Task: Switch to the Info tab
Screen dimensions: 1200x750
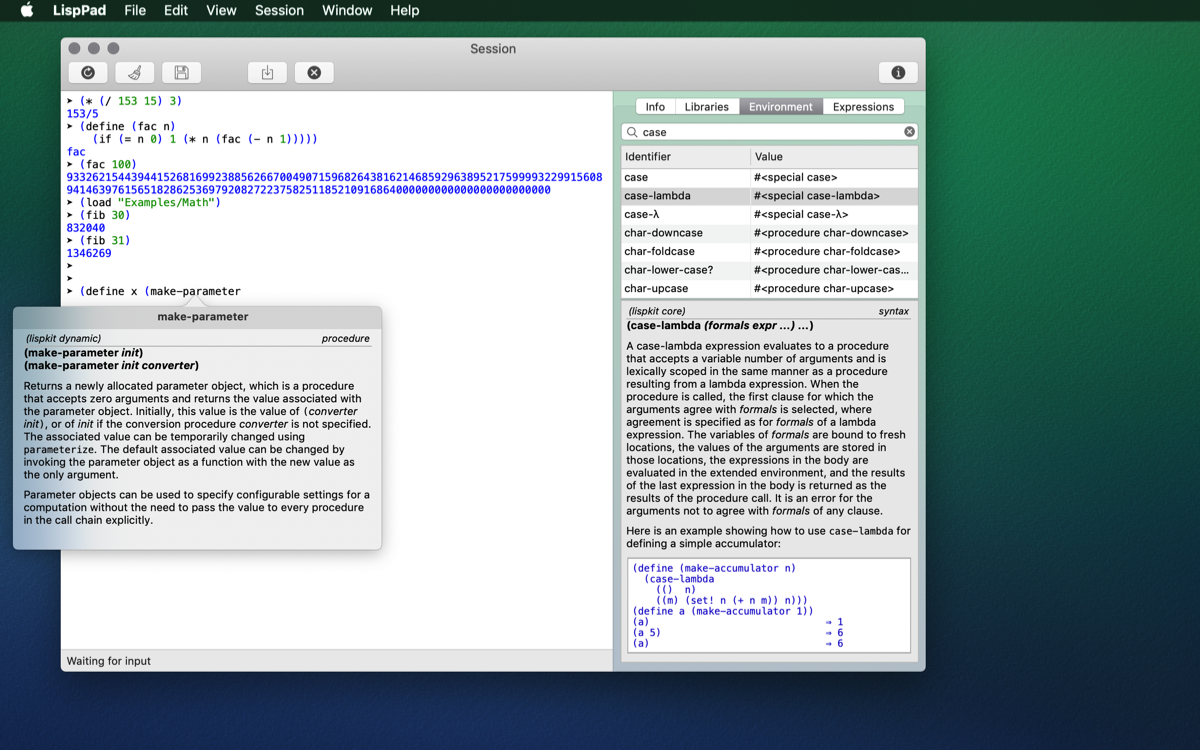Action: tap(655, 106)
